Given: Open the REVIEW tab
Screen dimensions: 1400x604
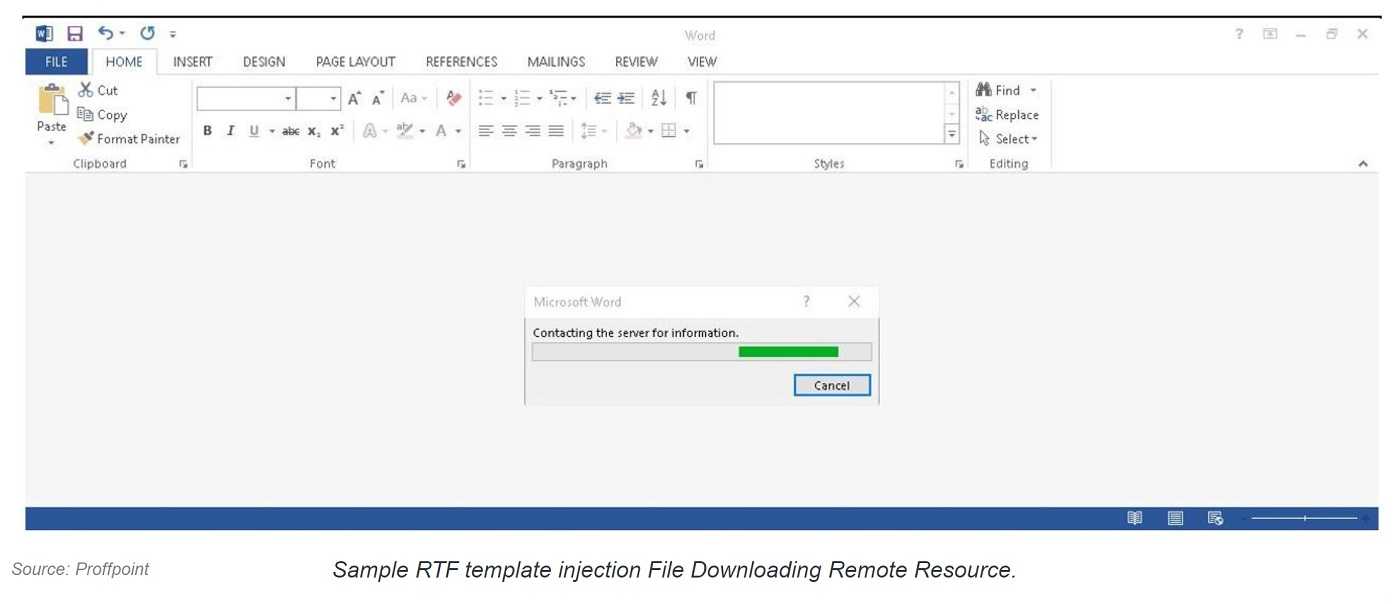Looking at the screenshot, I should (x=636, y=62).
